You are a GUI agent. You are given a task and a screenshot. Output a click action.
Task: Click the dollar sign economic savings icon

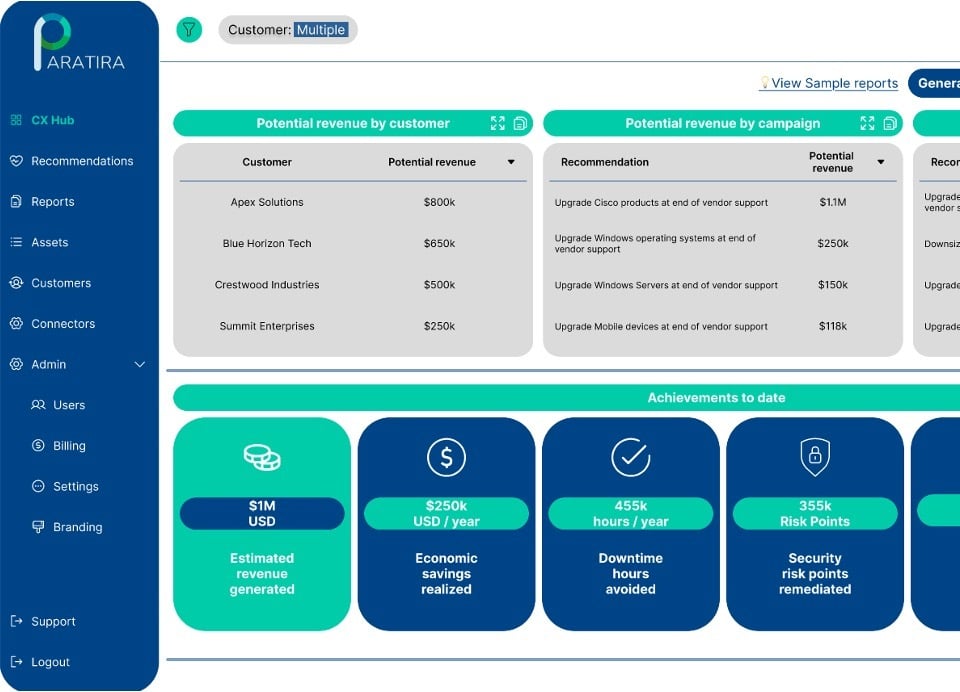446,457
